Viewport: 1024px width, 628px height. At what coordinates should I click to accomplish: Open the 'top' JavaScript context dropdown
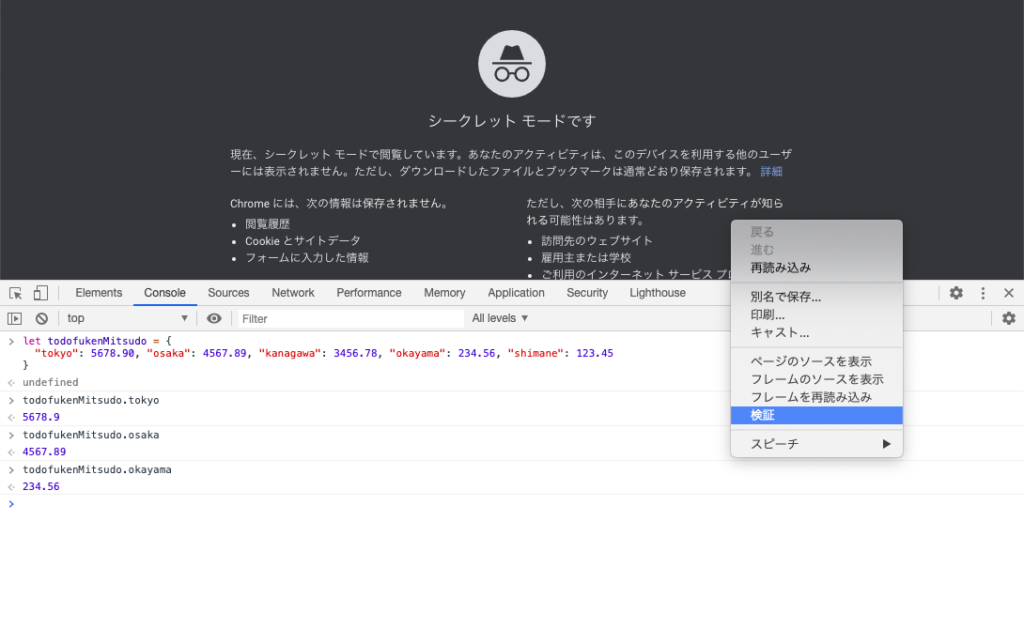[x=126, y=318]
